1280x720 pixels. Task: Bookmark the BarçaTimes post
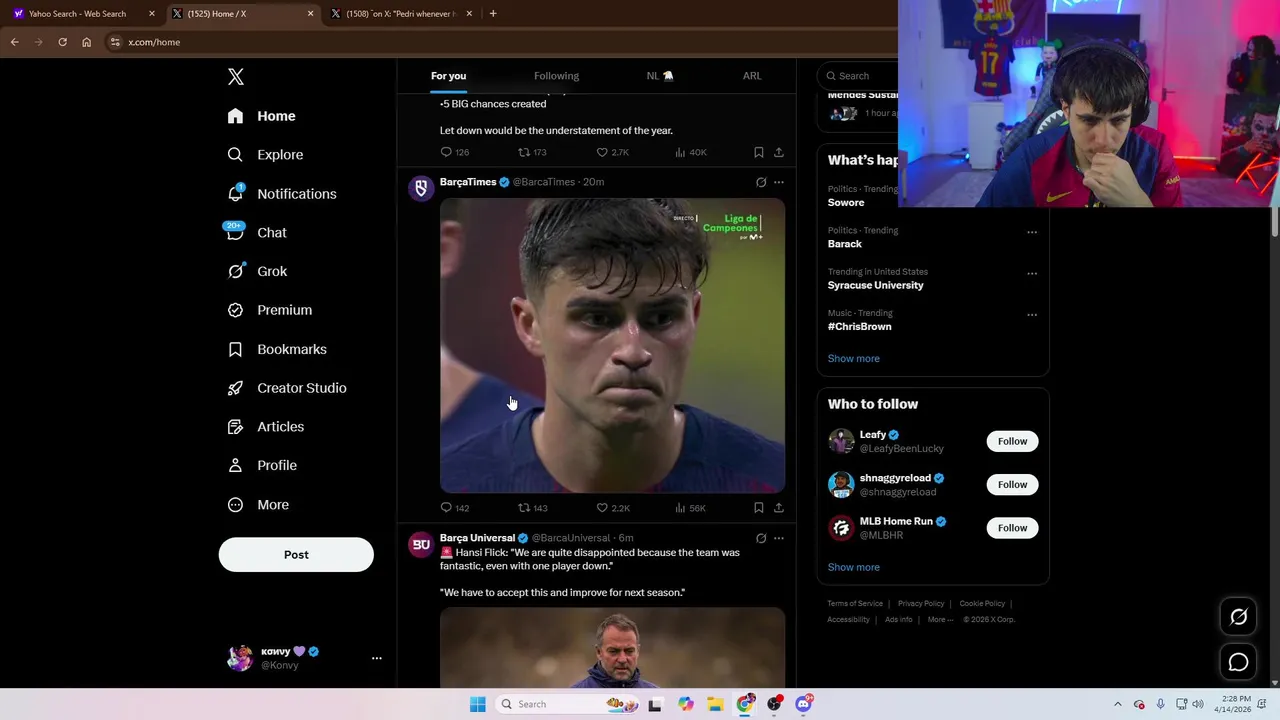coord(759,508)
